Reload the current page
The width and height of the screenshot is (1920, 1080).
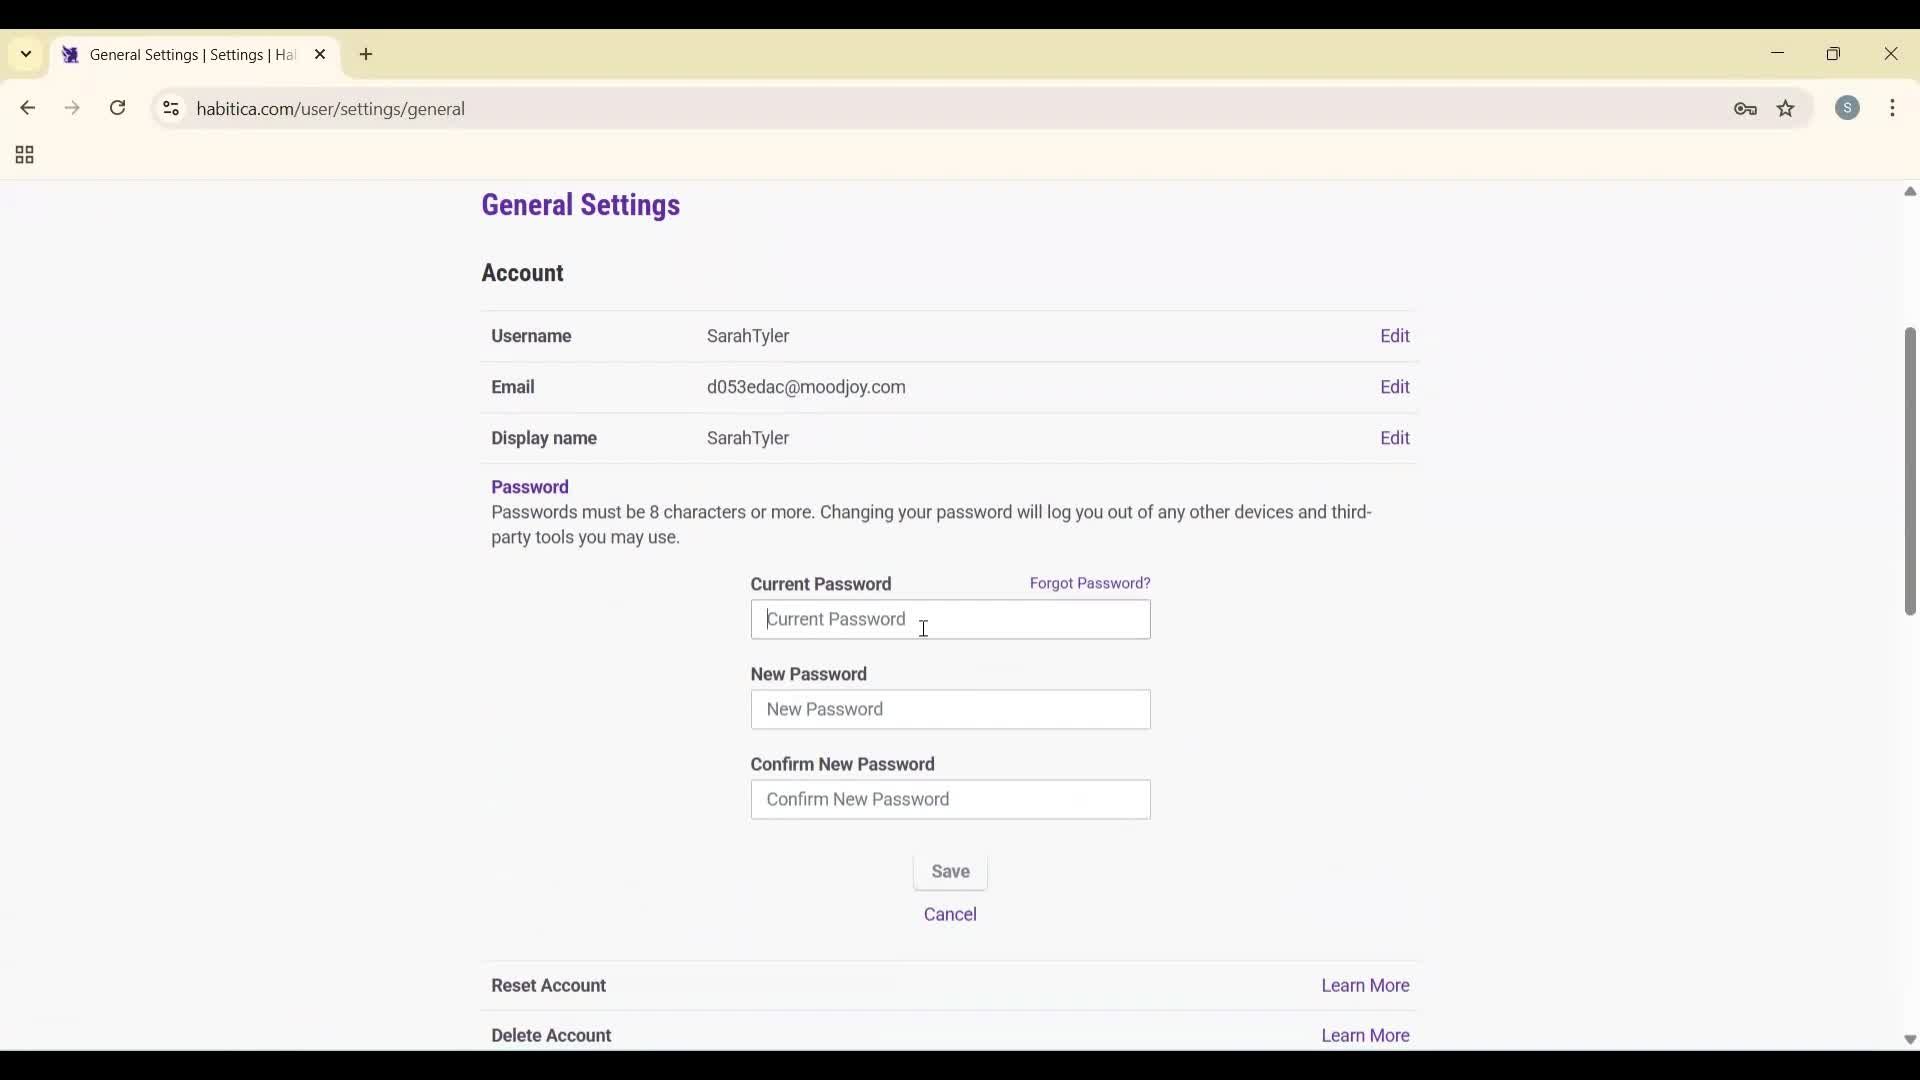tap(117, 108)
